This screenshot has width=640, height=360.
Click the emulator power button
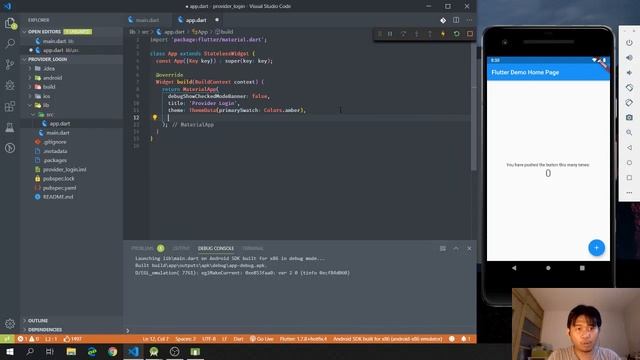coord(629,43)
